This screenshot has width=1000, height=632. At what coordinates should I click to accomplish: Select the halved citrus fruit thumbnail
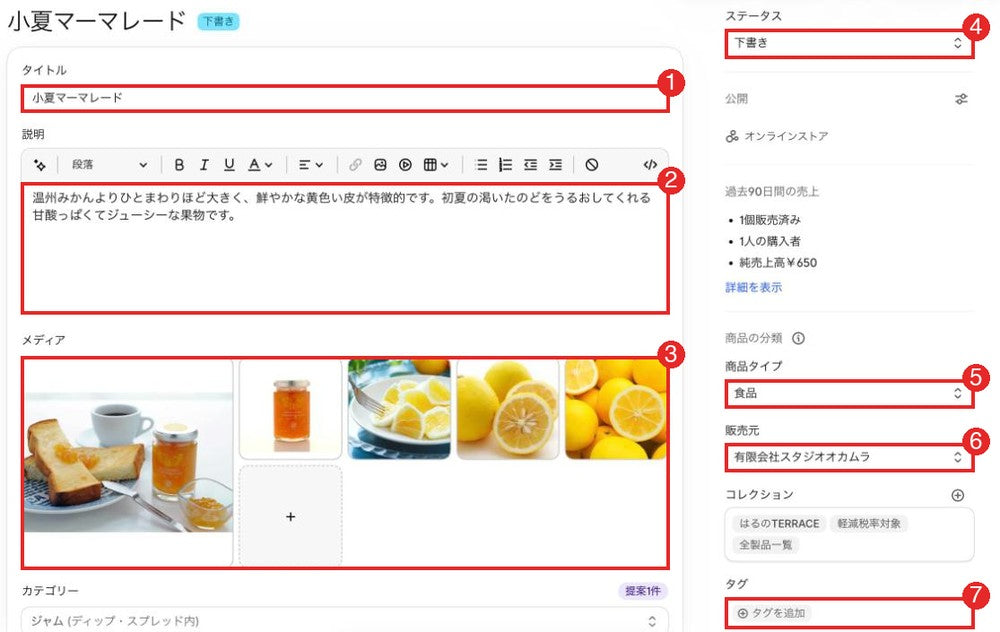tap(508, 409)
